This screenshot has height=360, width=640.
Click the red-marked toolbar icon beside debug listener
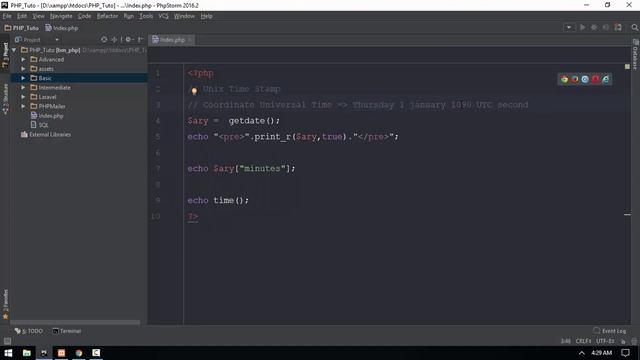618,27
